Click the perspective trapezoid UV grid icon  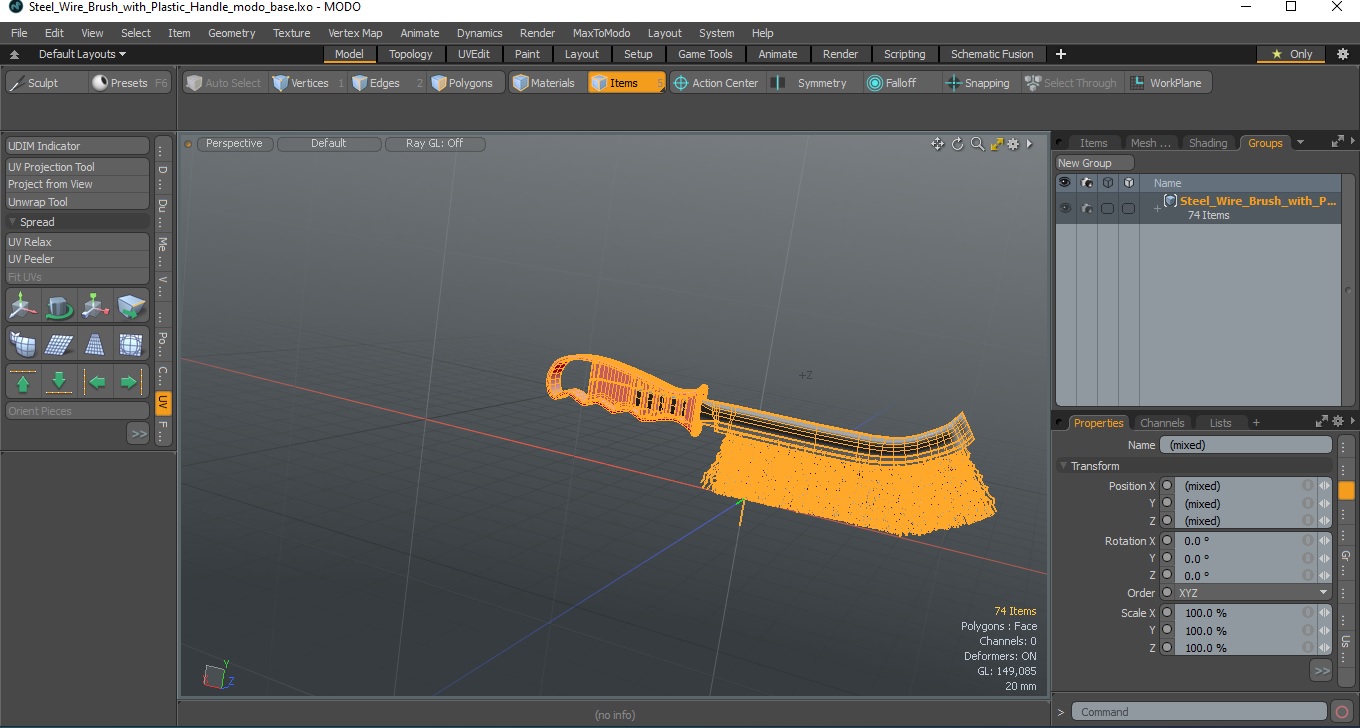tap(95, 344)
